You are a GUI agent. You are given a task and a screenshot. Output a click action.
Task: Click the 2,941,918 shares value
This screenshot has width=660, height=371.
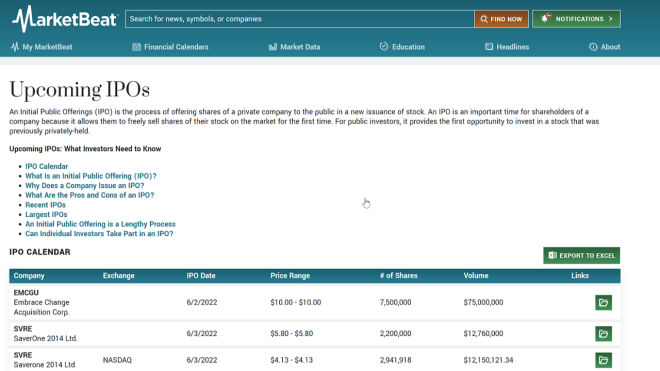(395, 360)
